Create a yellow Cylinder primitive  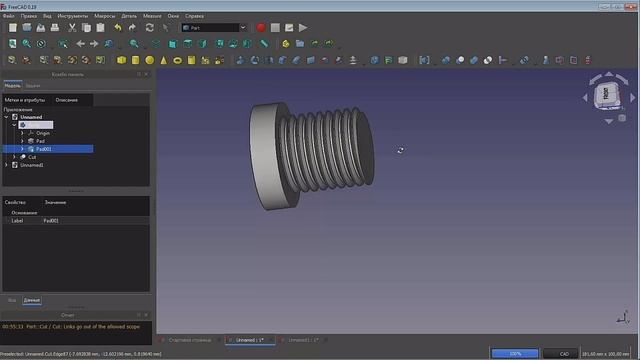point(136,60)
